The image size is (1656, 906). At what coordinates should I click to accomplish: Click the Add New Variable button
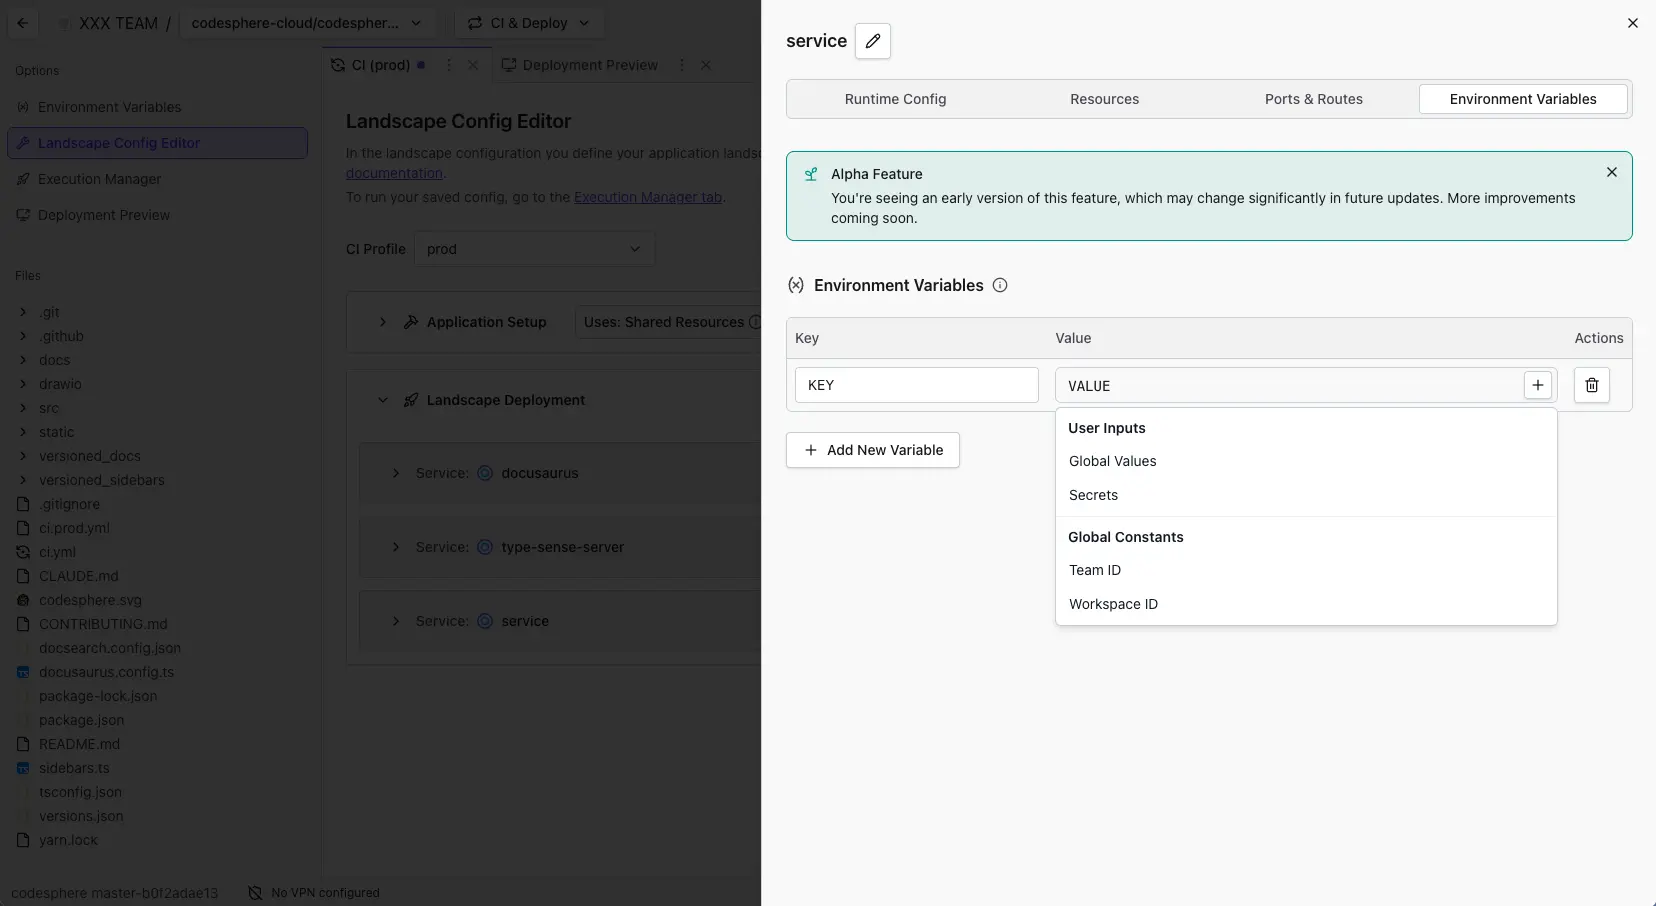pyautogui.click(x=872, y=450)
